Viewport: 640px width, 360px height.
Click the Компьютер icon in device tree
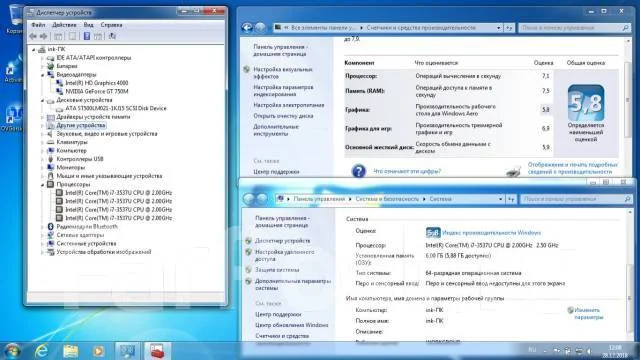pos(51,151)
